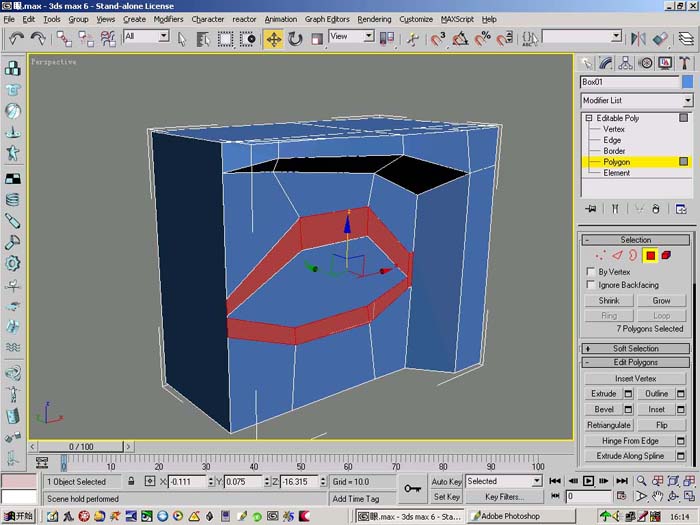Viewport: 700px width, 525px height.
Task: Open the Utilities hammer panel tab
Action: tap(684, 63)
